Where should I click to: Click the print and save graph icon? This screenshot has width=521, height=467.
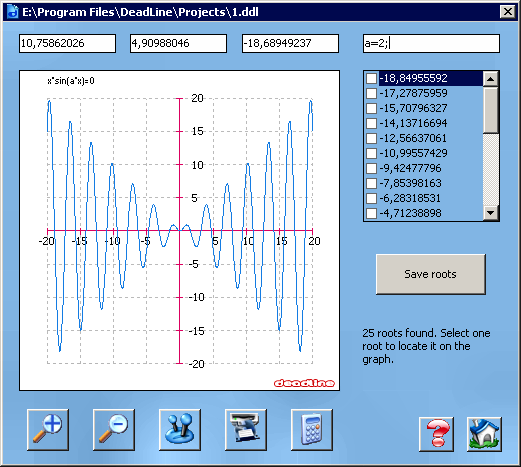pos(246,430)
